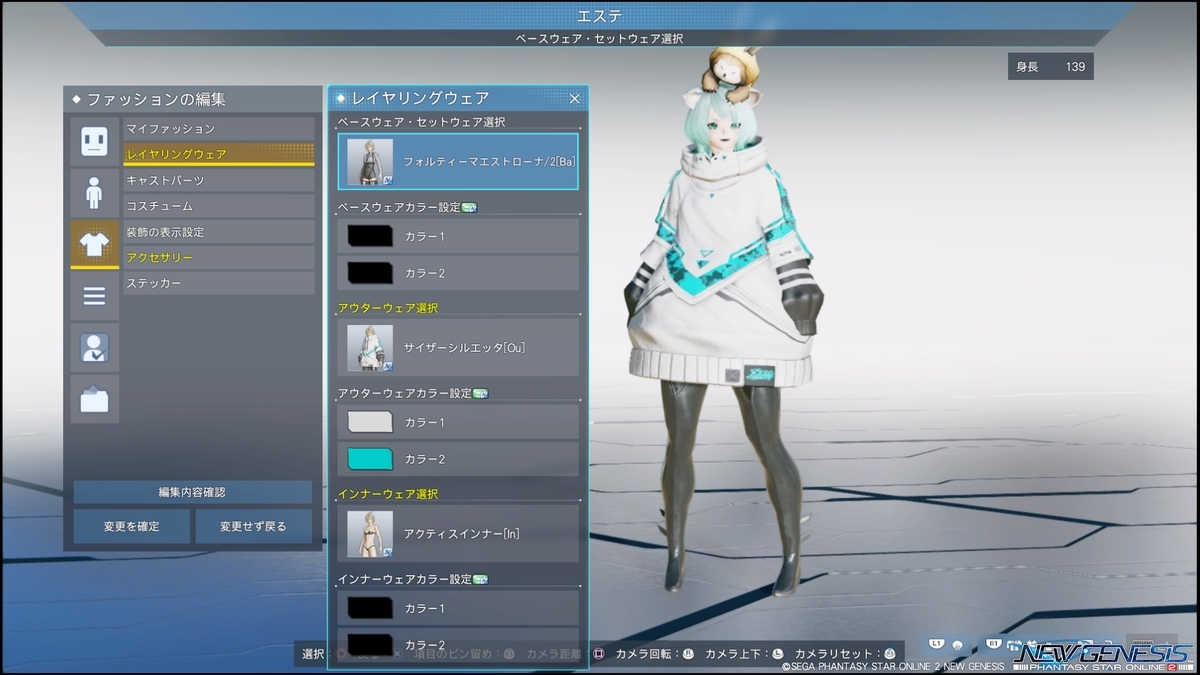Viewport: 1200px width, 675px height.
Task: Open アクセサリー menu entry
Action: 219,258
